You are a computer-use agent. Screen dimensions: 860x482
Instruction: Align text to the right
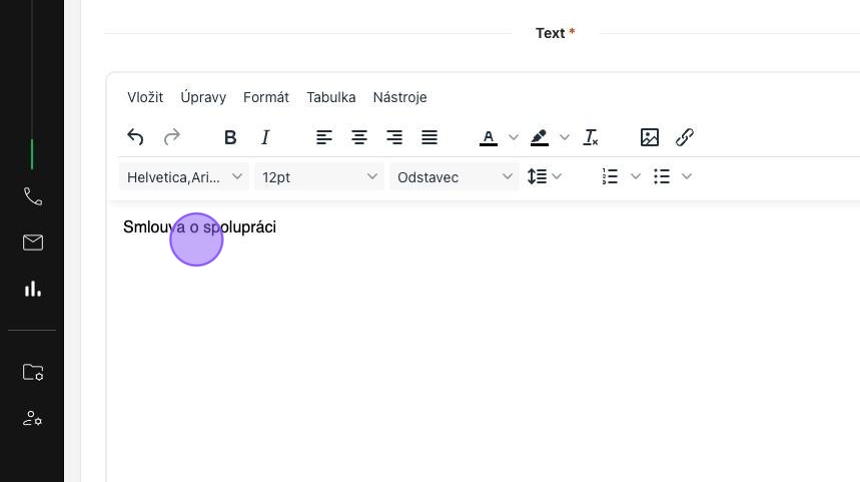click(x=394, y=137)
